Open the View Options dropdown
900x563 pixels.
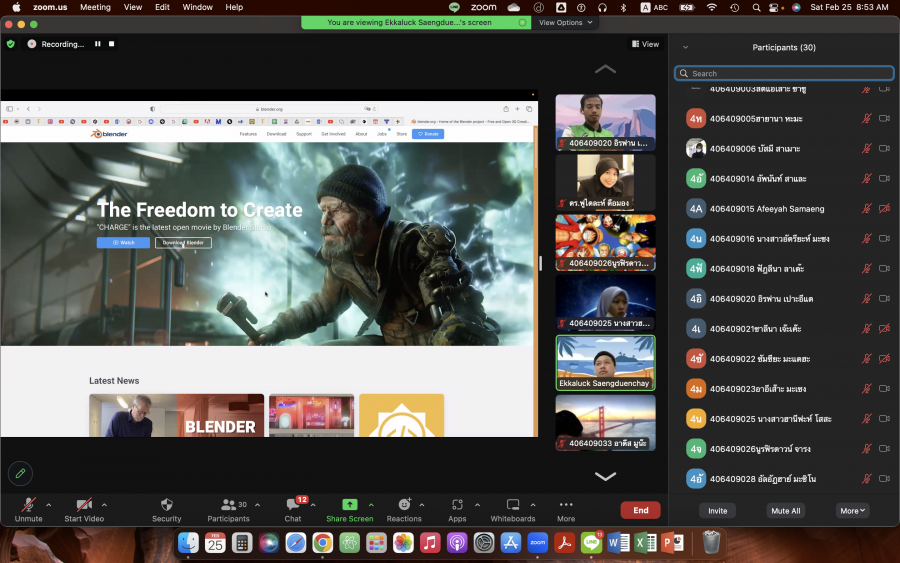pos(565,22)
